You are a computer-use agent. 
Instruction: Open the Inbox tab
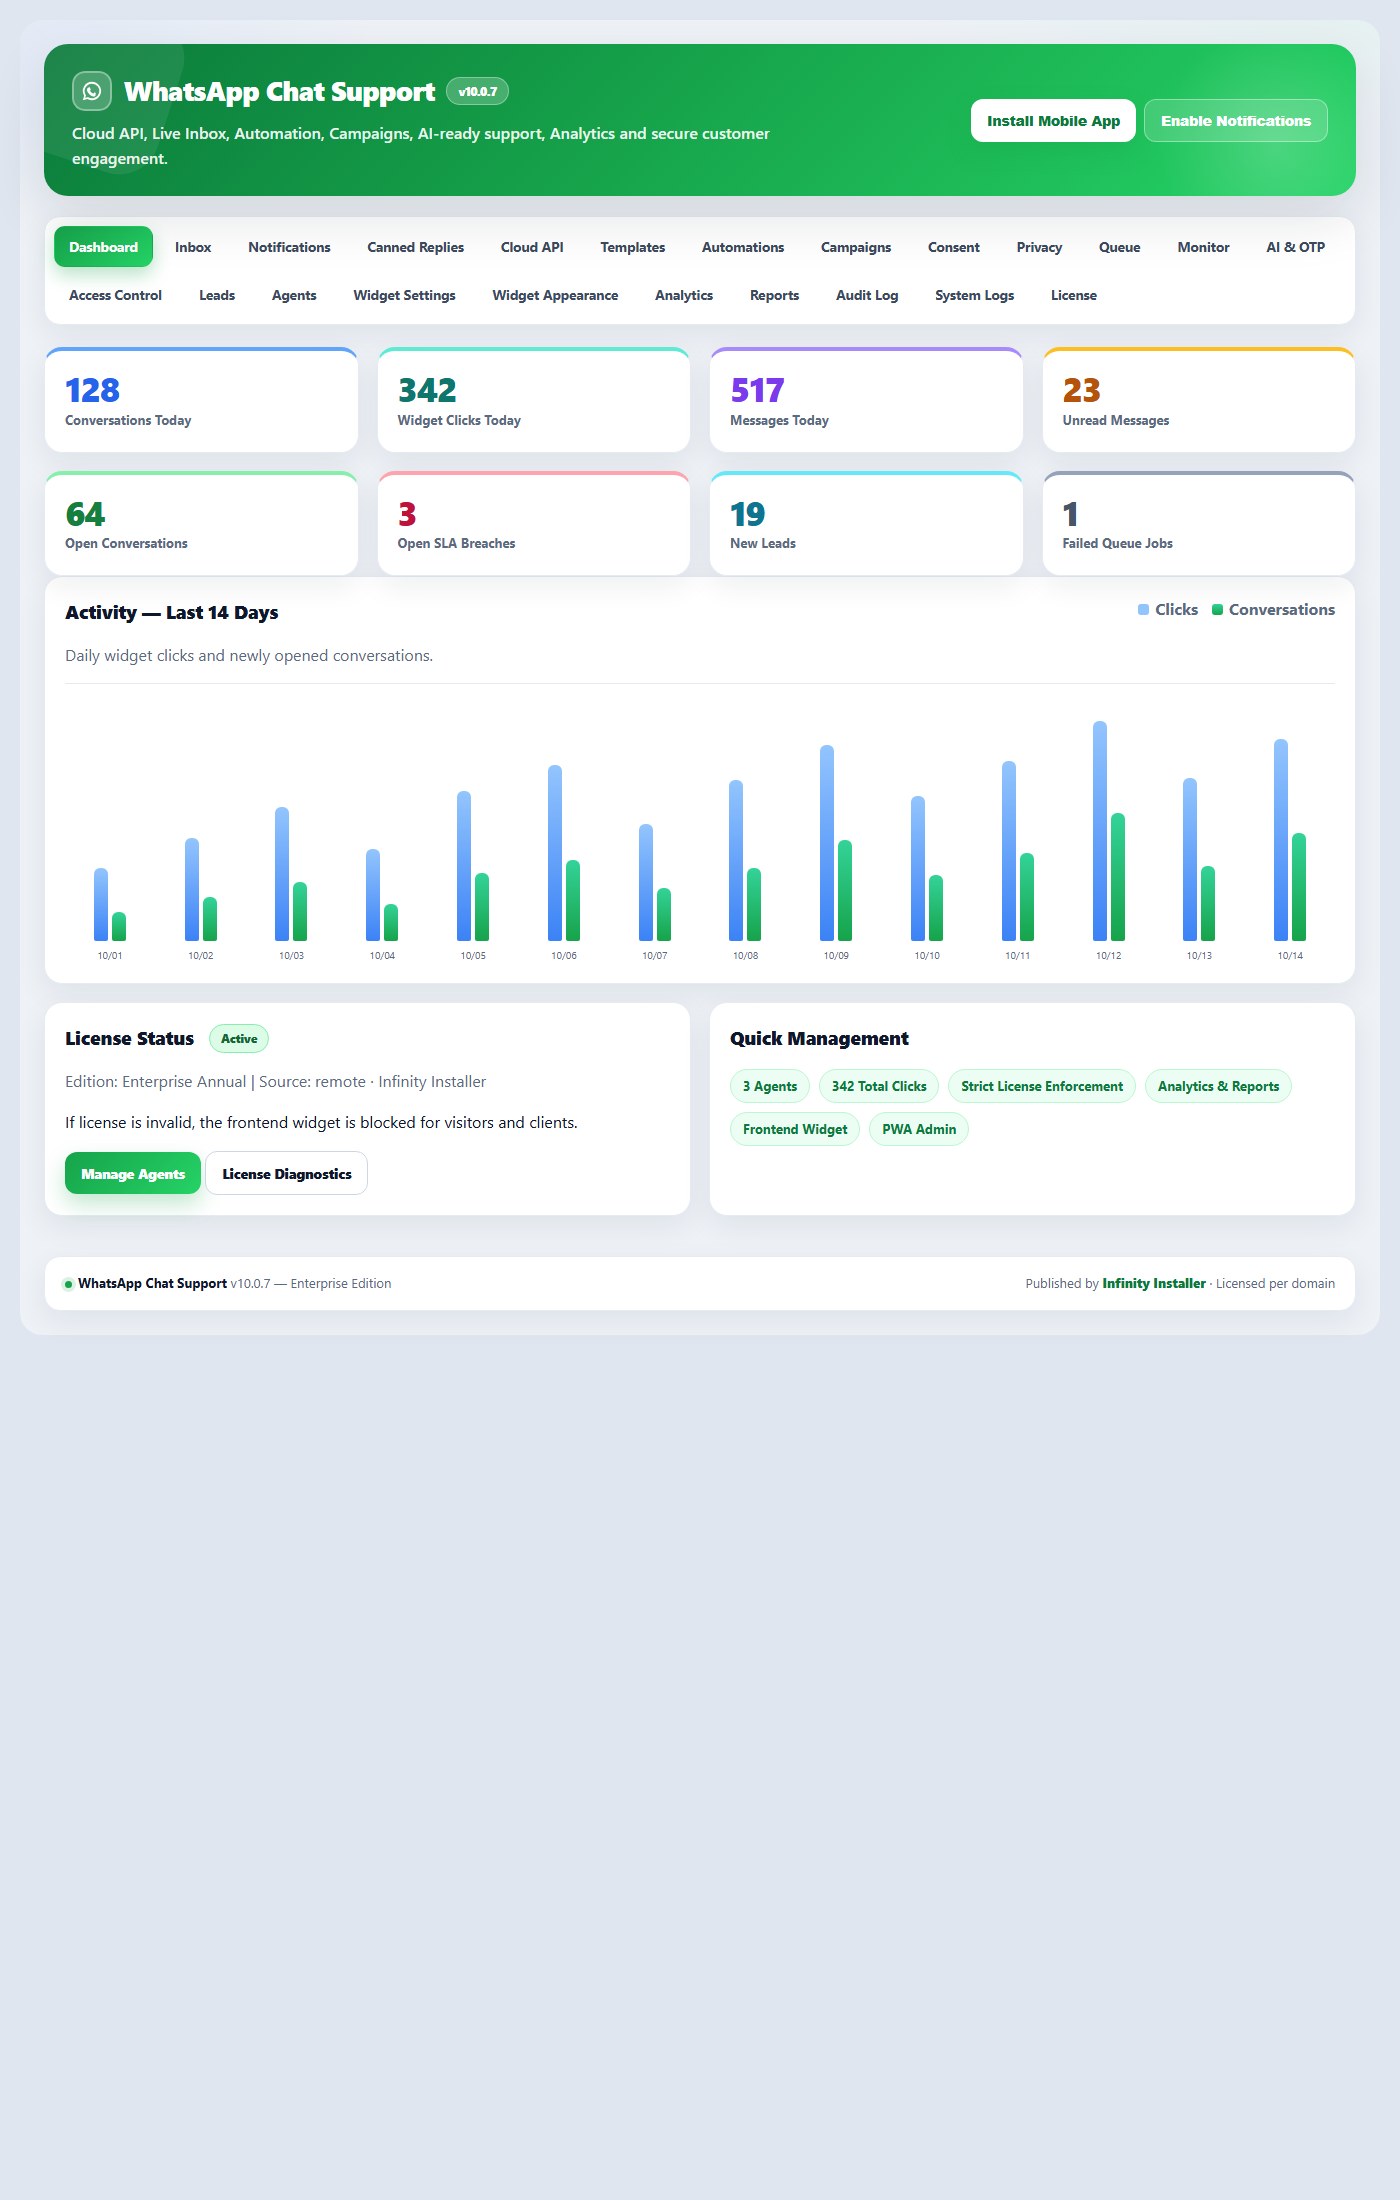(193, 247)
